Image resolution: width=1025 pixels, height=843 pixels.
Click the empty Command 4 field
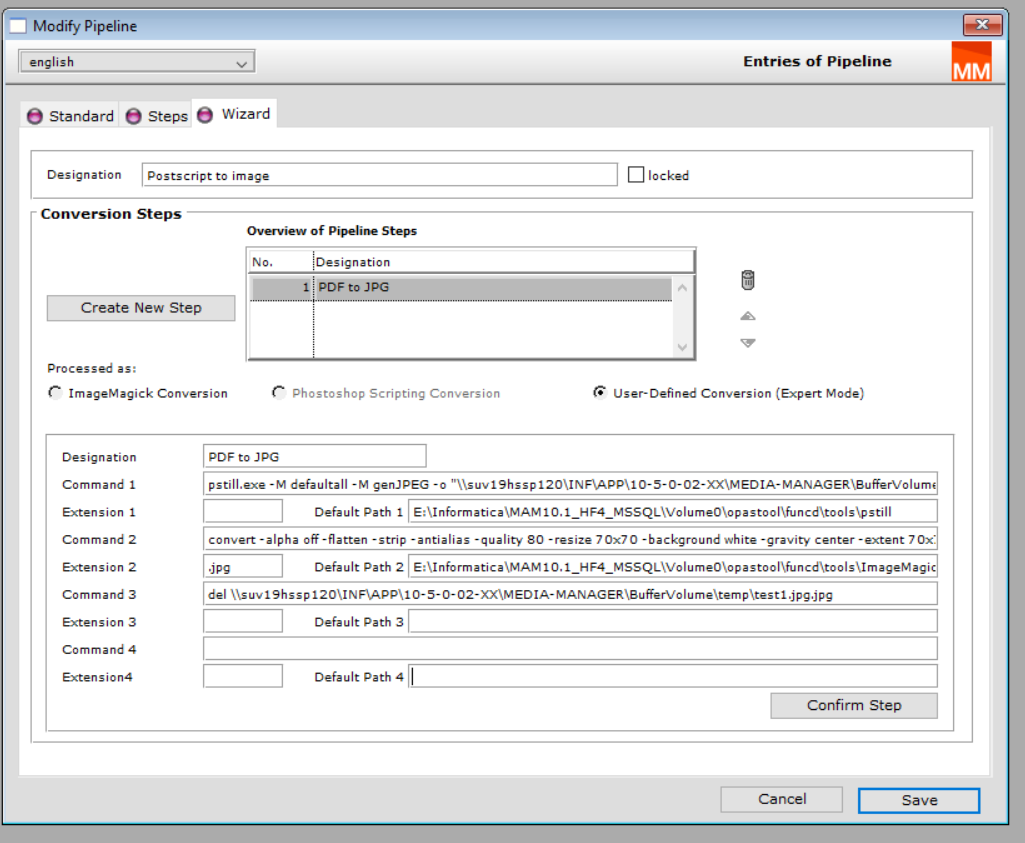[x=570, y=649]
